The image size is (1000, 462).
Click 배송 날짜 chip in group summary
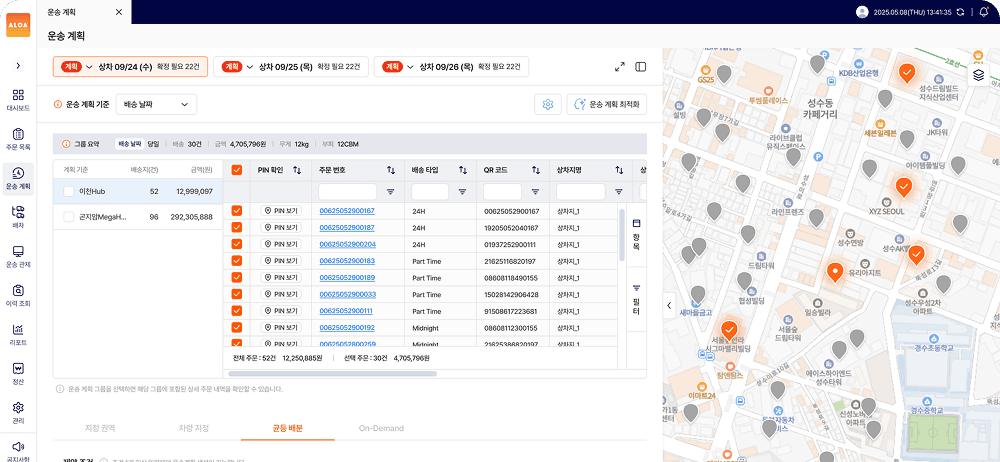point(130,144)
